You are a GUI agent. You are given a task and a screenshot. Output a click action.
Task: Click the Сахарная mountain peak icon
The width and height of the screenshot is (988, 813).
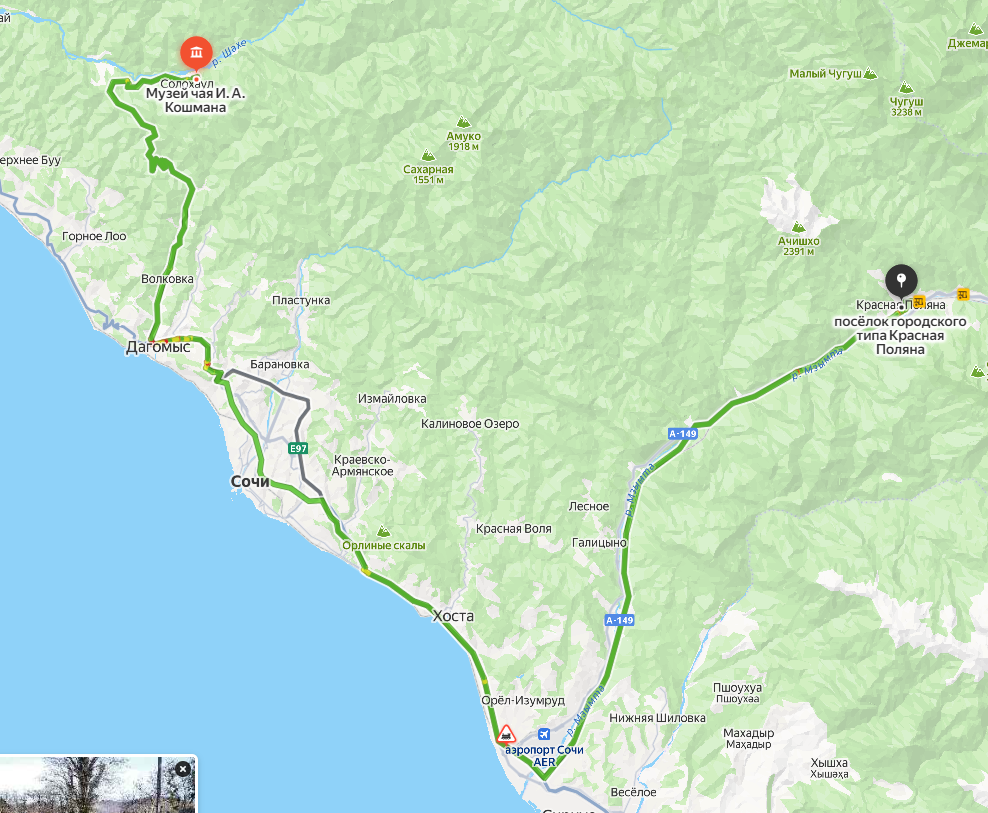(x=428, y=155)
